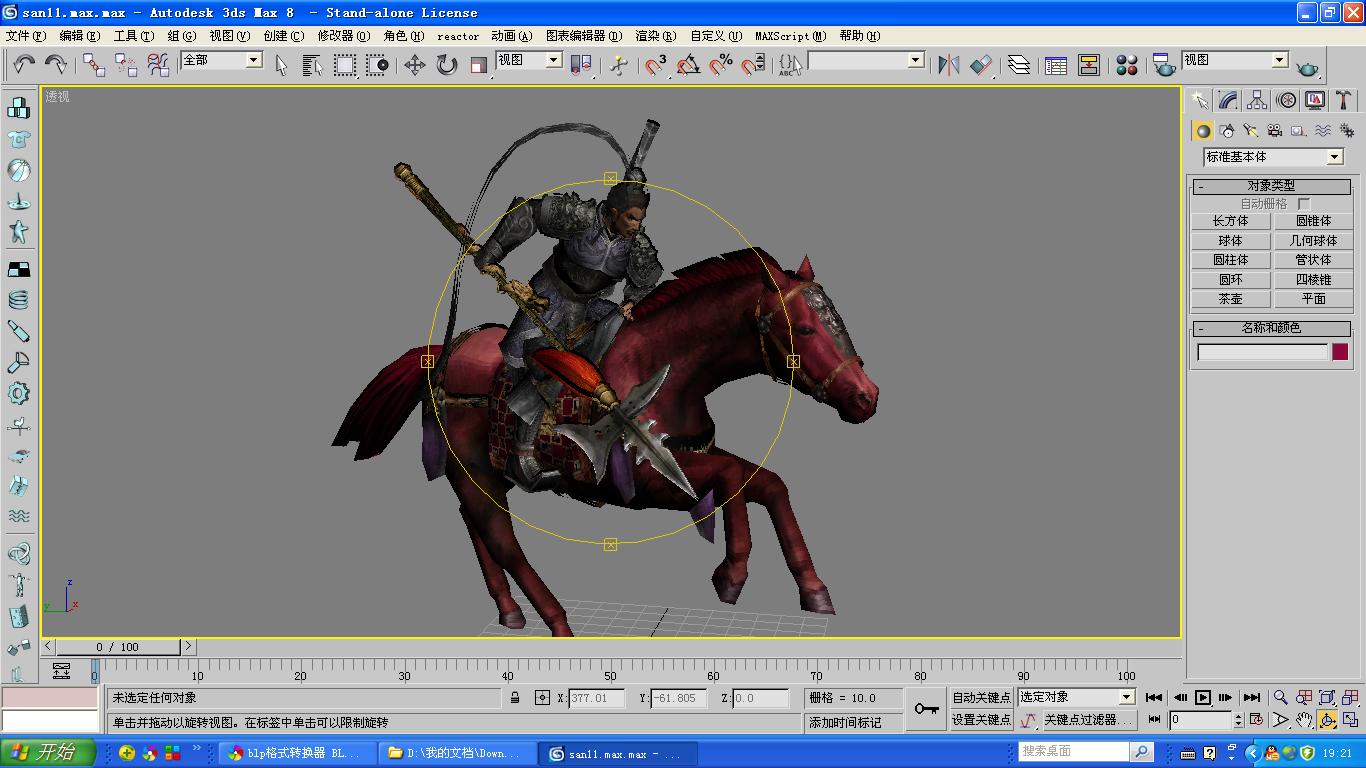Open the 修改器 menu
The height and width of the screenshot is (768, 1366).
point(343,35)
